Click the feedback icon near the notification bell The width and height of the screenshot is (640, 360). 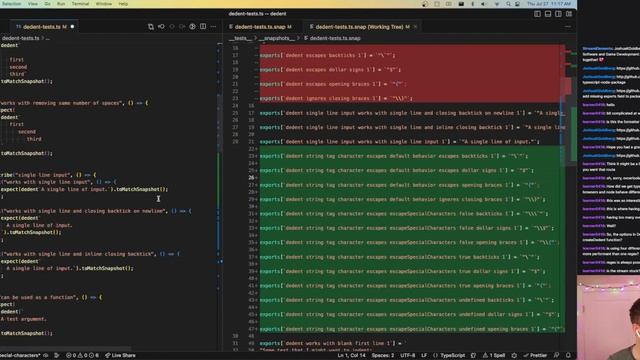[556, 356]
